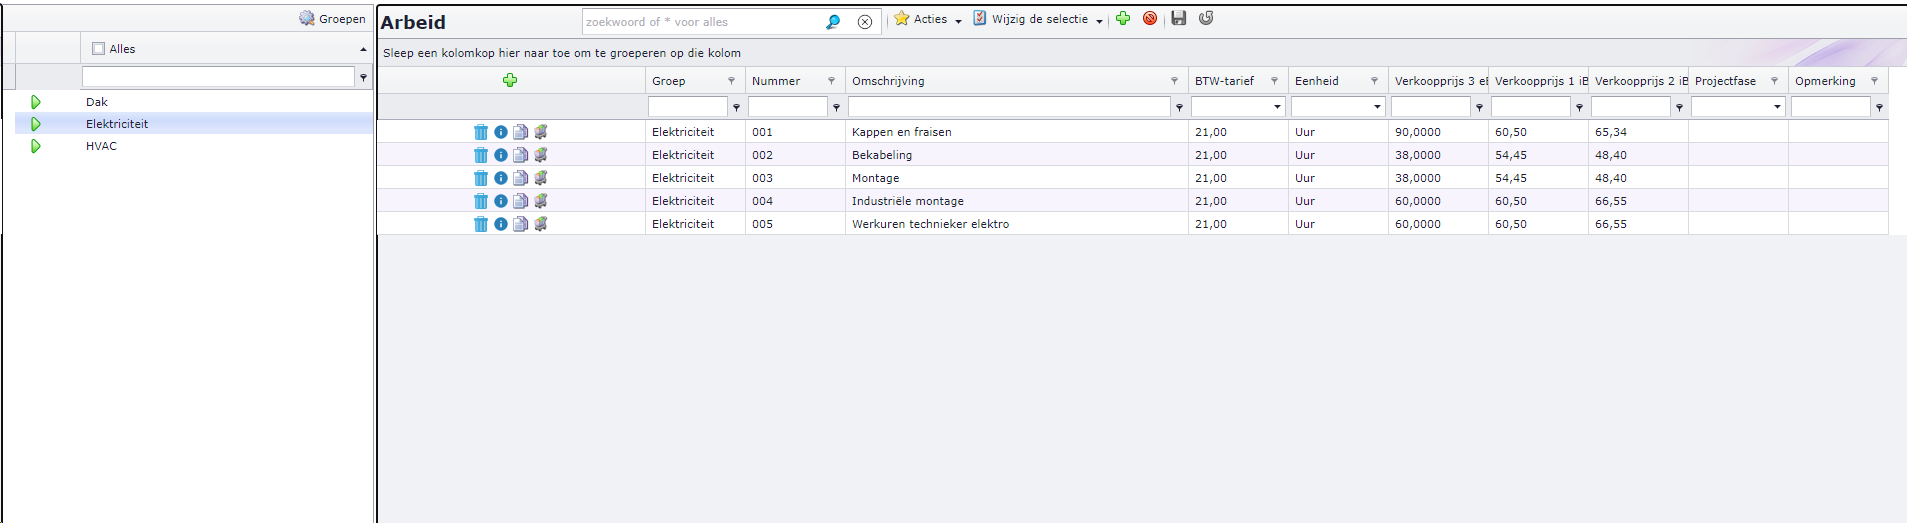This screenshot has width=1907, height=523.
Task: Select the Dak group row
Action: [194, 102]
